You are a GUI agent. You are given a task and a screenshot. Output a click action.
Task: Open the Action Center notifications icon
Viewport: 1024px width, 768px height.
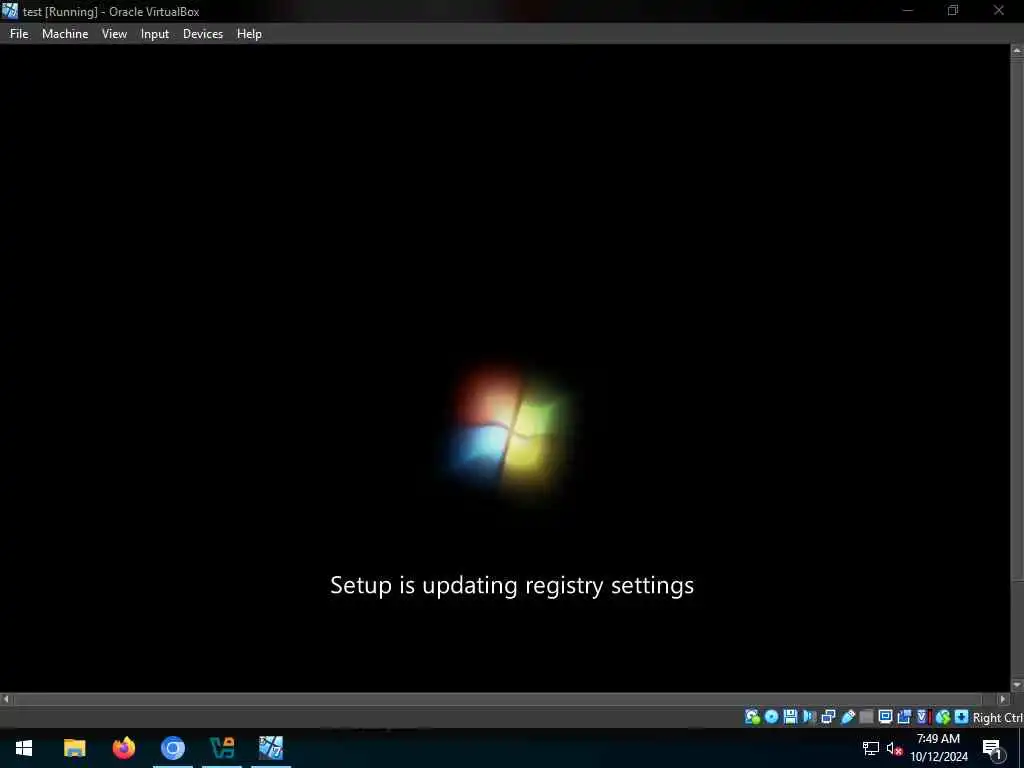(x=993, y=748)
